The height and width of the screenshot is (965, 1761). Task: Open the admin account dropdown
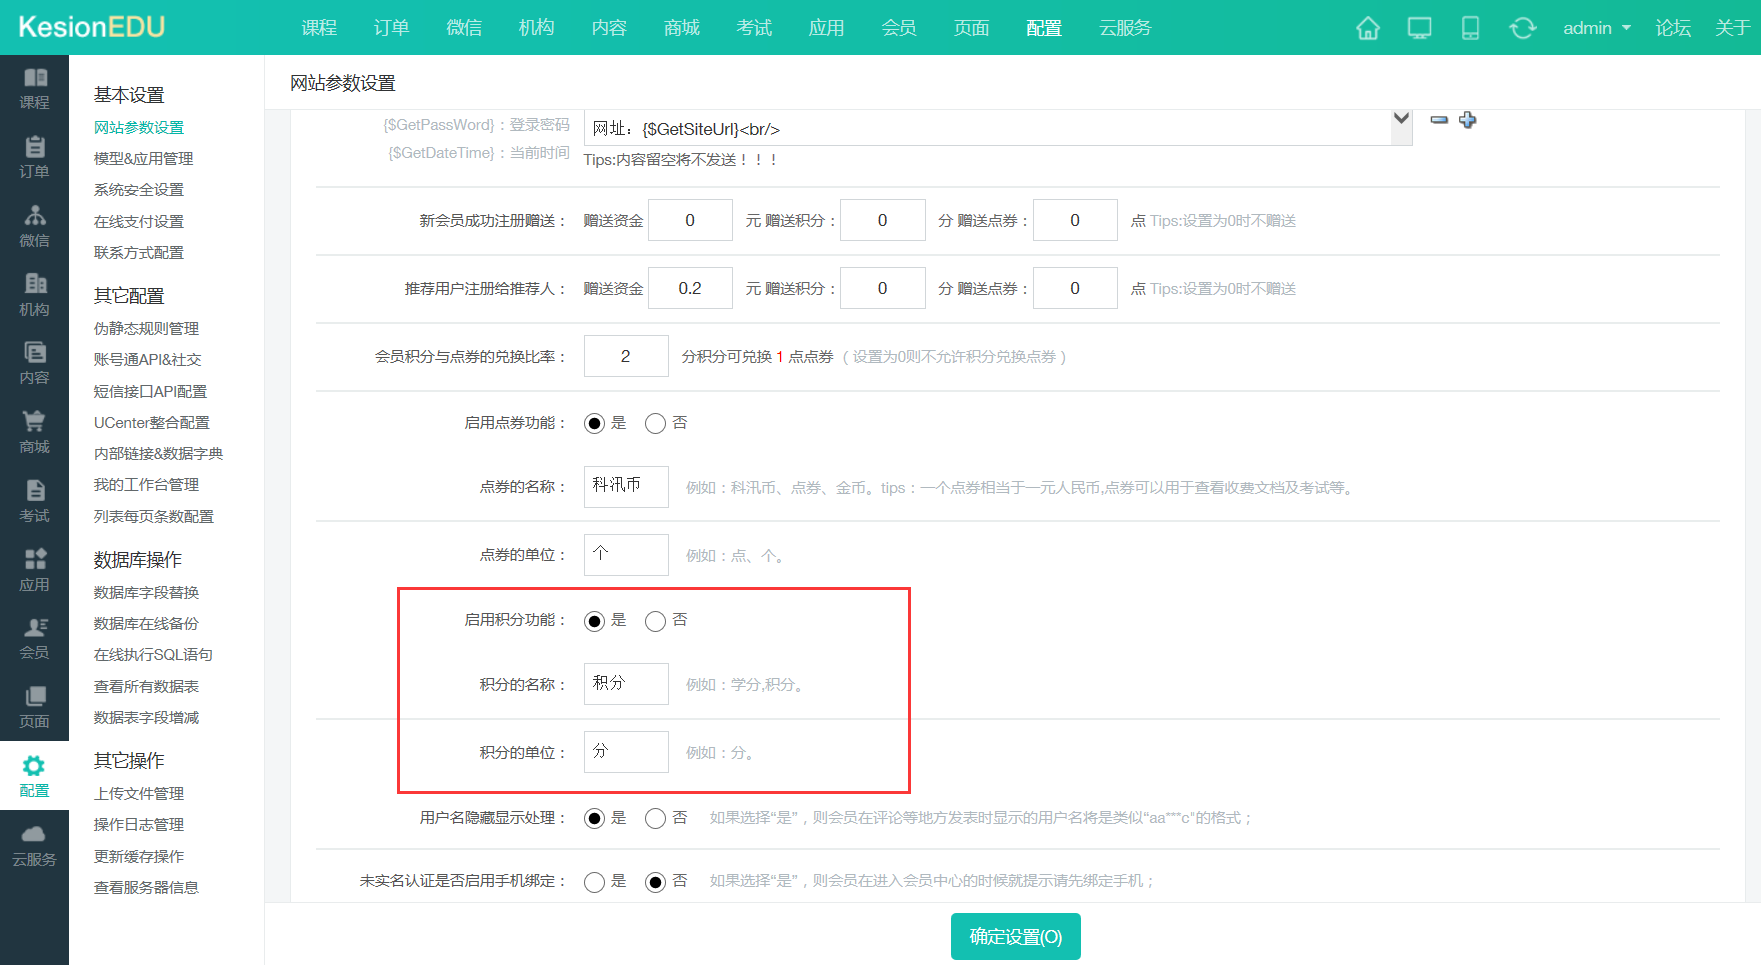pyautogui.click(x=1594, y=28)
